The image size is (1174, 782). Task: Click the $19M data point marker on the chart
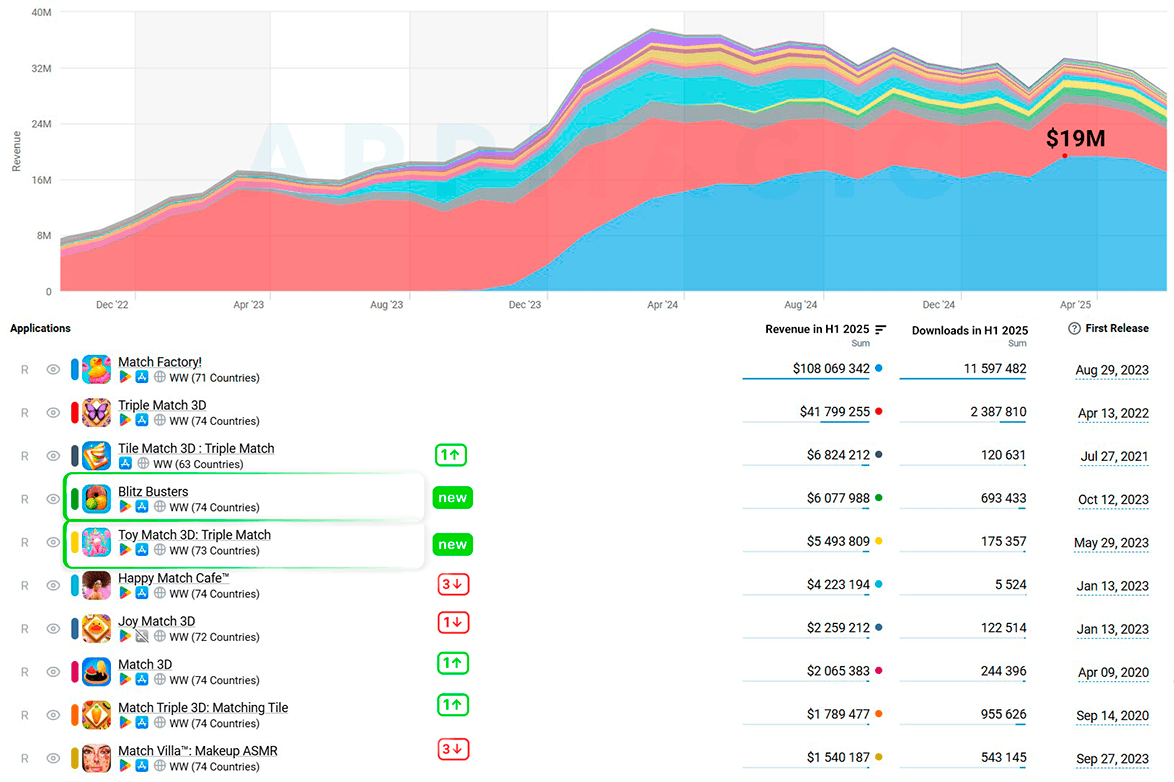point(1065,156)
